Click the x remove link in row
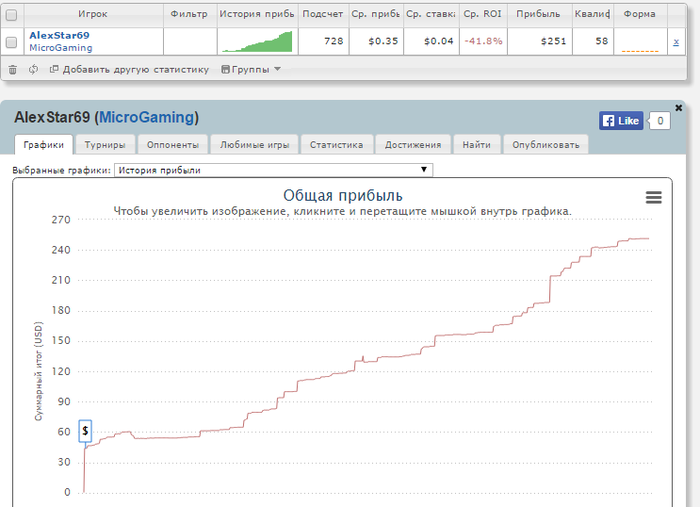This screenshot has height=507, width=700. click(676, 42)
